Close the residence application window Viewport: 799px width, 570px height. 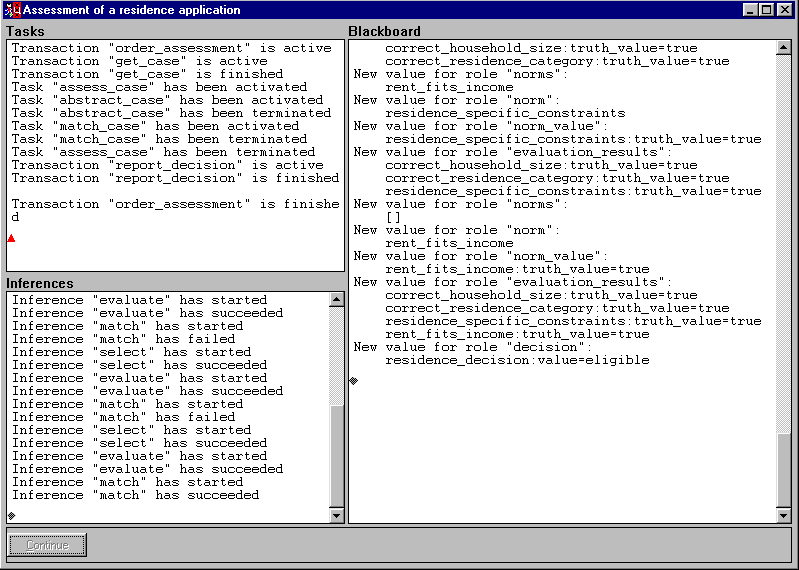(785, 10)
